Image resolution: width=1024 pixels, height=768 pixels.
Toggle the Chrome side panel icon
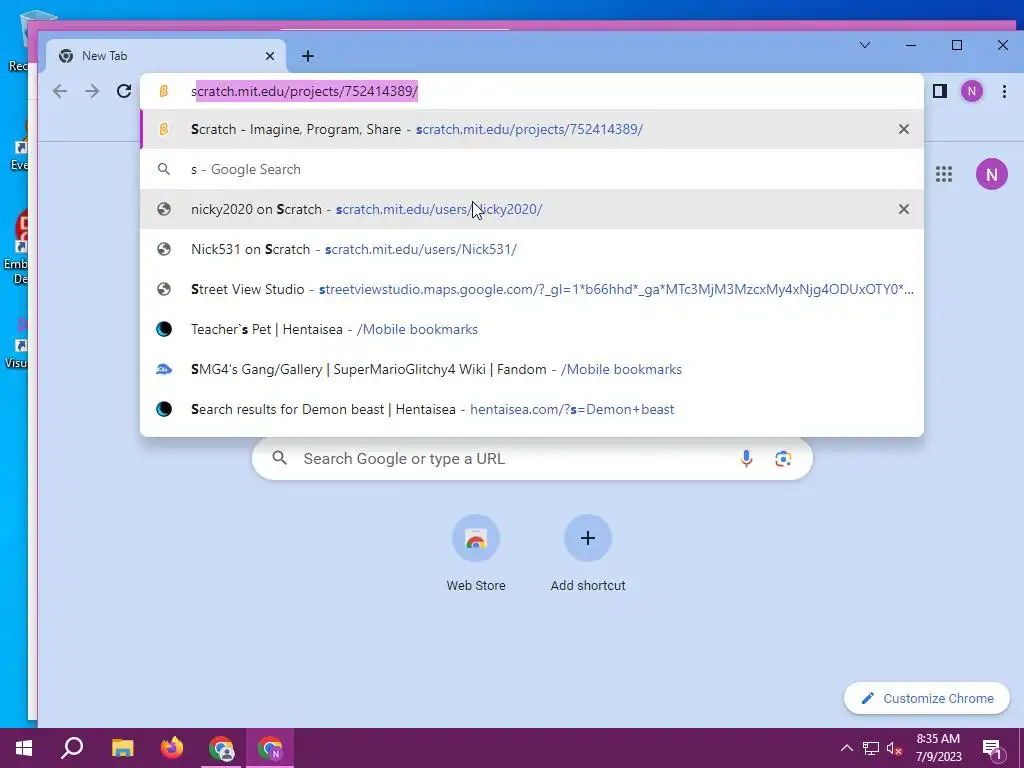(940, 91)
